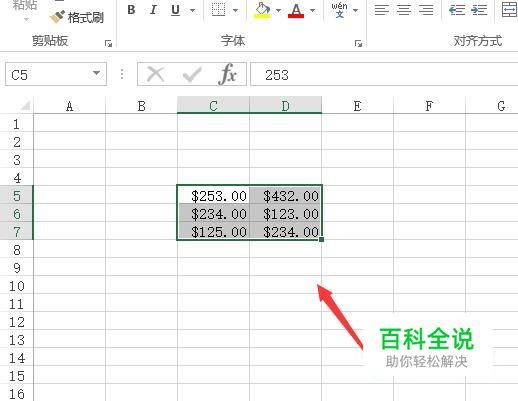518x401 pixels.
Task: Open phonetic guide dropdown arrow
Action: (355, 10)
